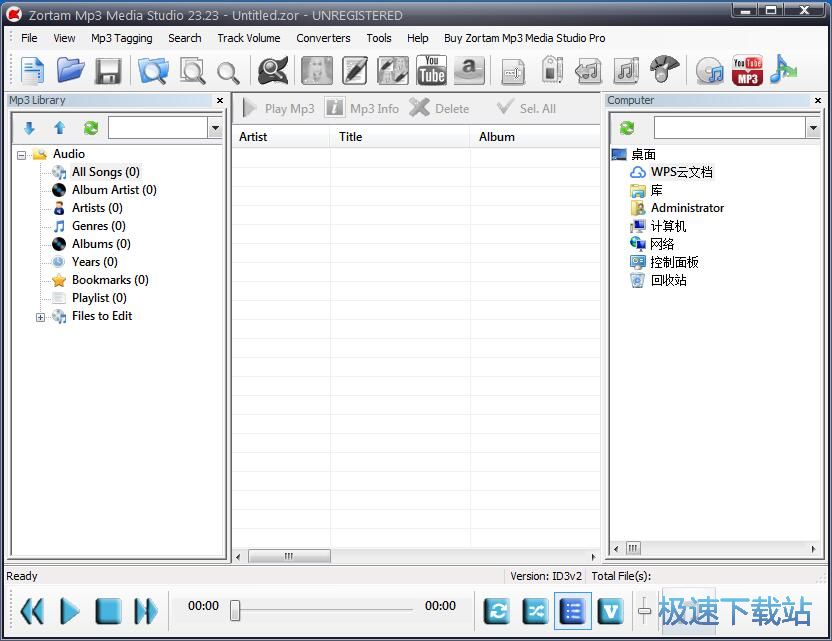Click the new document toolbar icon
The width and height of the screenshot is (832, 641).
coord(33,70)
